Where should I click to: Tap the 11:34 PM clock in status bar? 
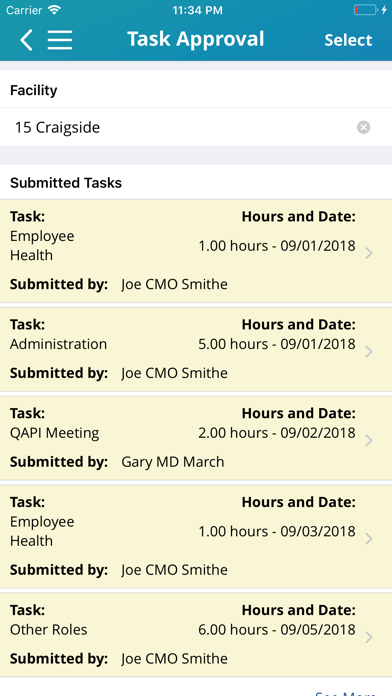coord(198,10)
